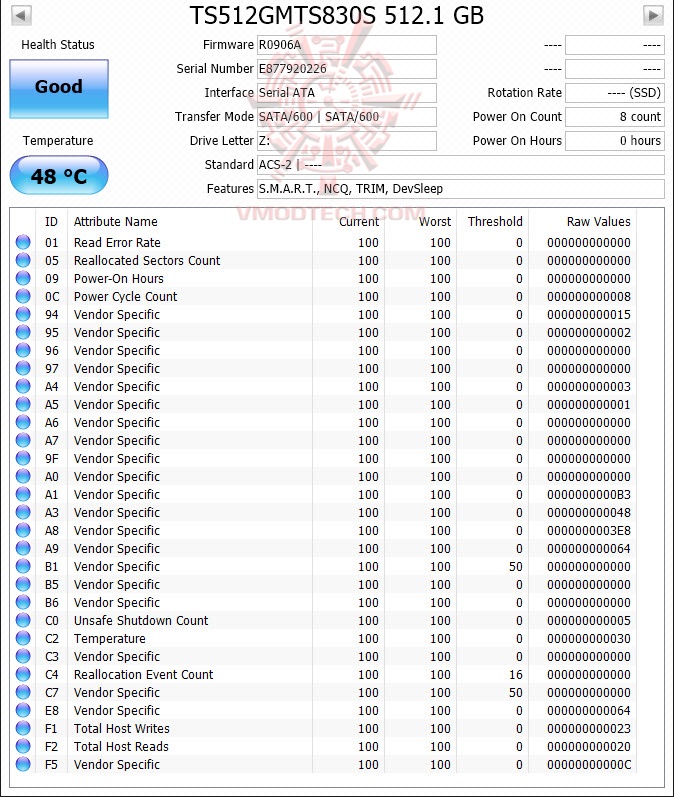
Task: Select the Total Host Writes row name
Action: [x=121, y=728]
